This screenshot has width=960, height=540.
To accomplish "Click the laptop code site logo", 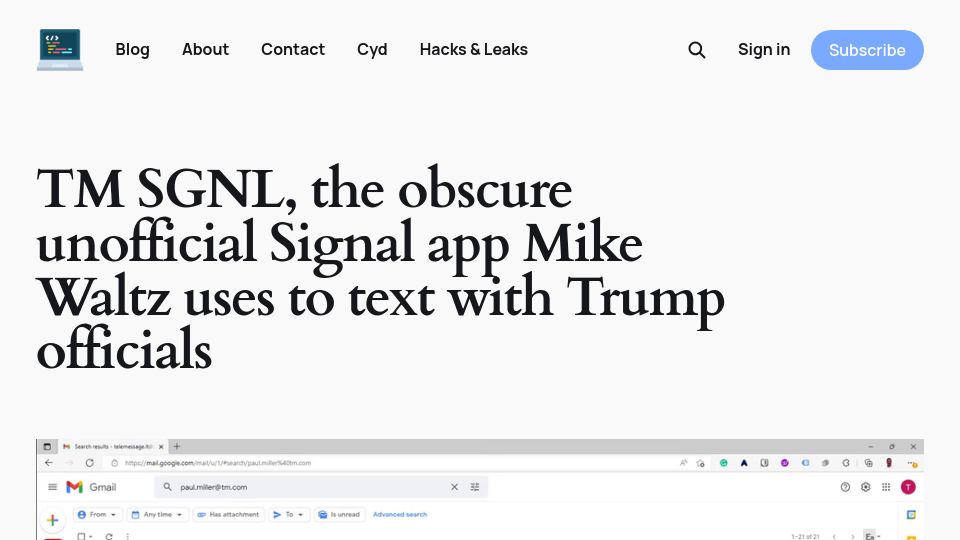I will pyautogui.click(x=60, y=50).
